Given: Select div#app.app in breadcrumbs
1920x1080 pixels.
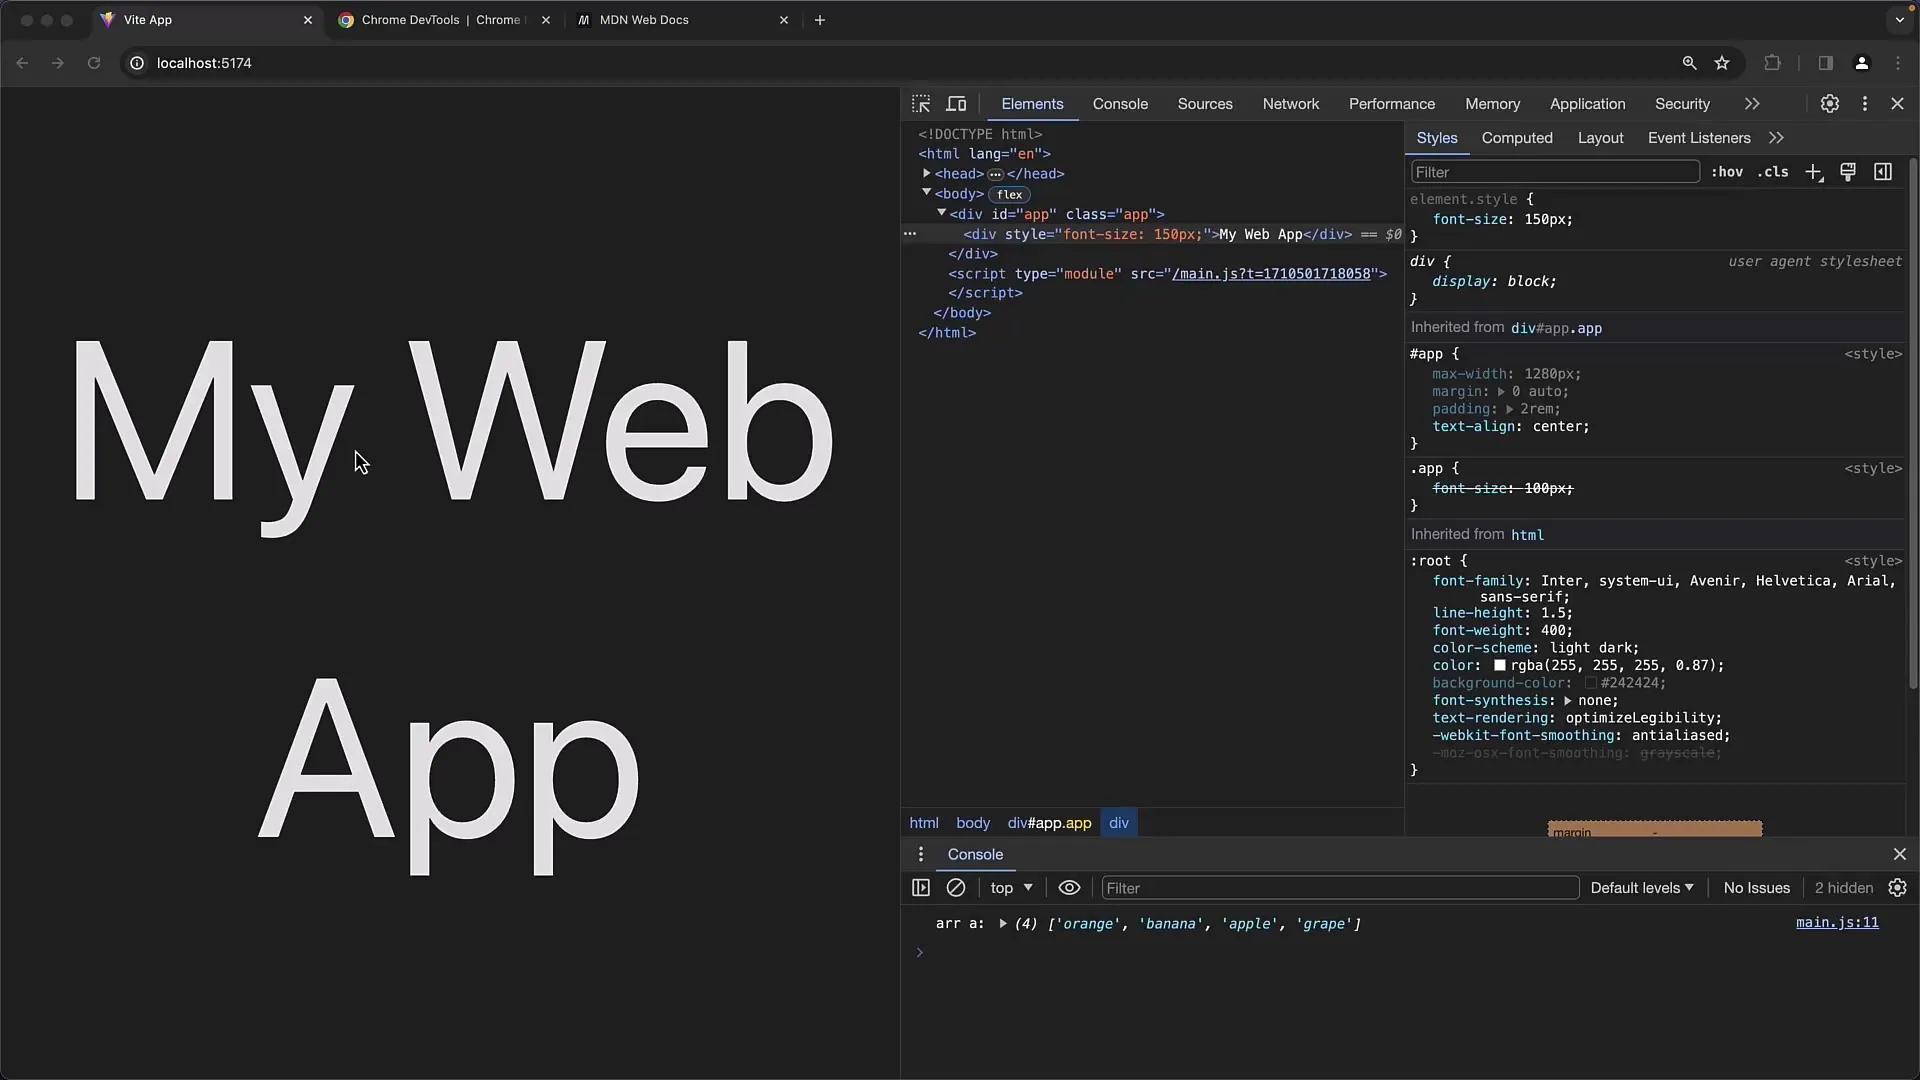Looking at the screenshot, I should tap(1049, 823).
